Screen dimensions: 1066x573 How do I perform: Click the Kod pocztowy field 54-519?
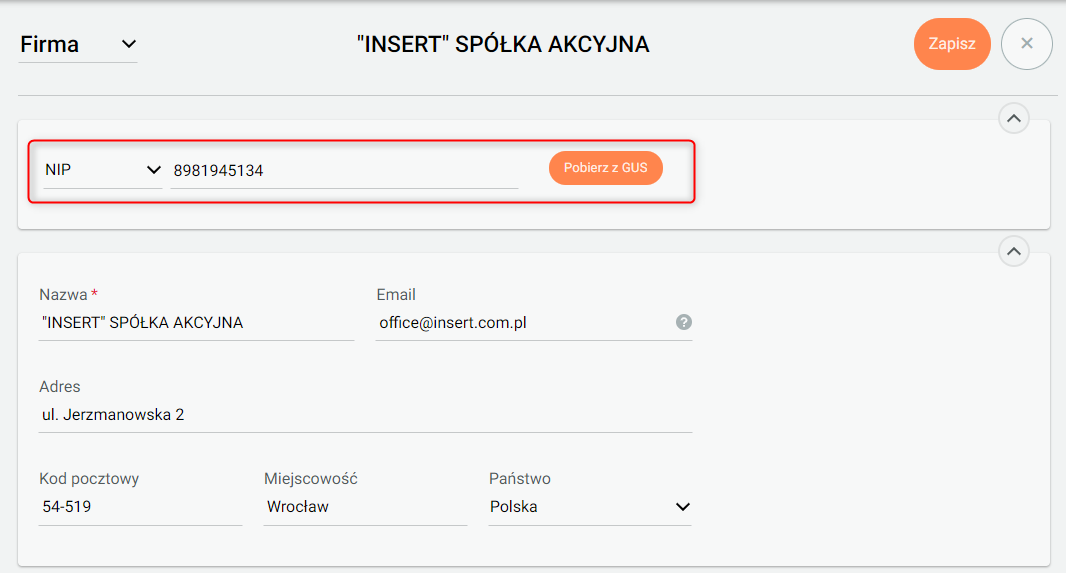(x=139, y=507)
